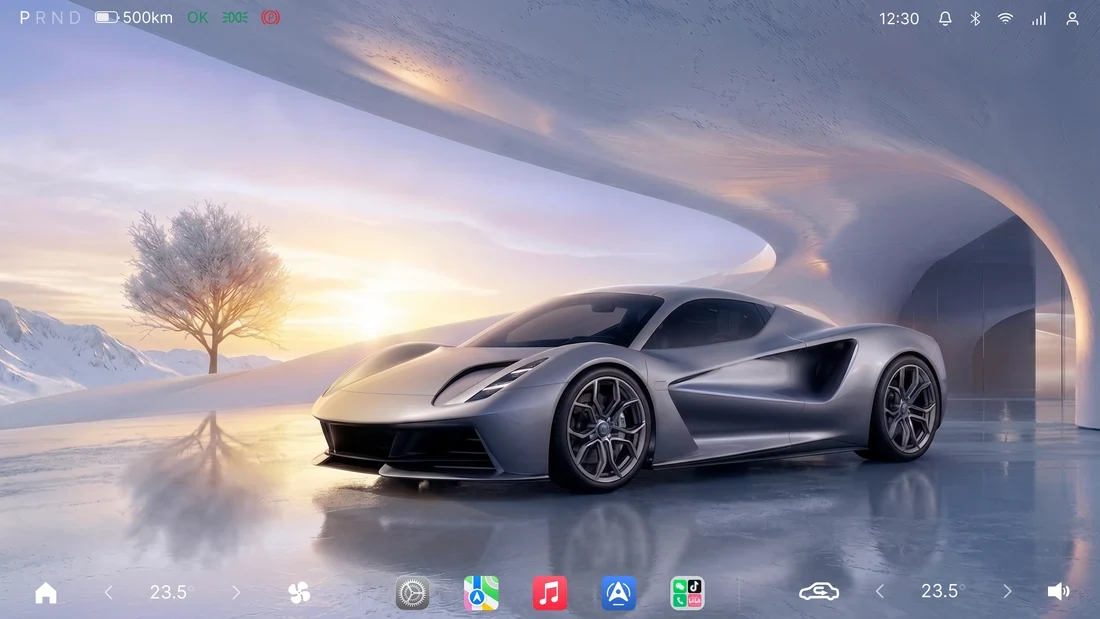The width and height of the screenshot is (1100, 619).
Task: Raise temperature with arrow beside fan icon
Action: coord(236,593)
